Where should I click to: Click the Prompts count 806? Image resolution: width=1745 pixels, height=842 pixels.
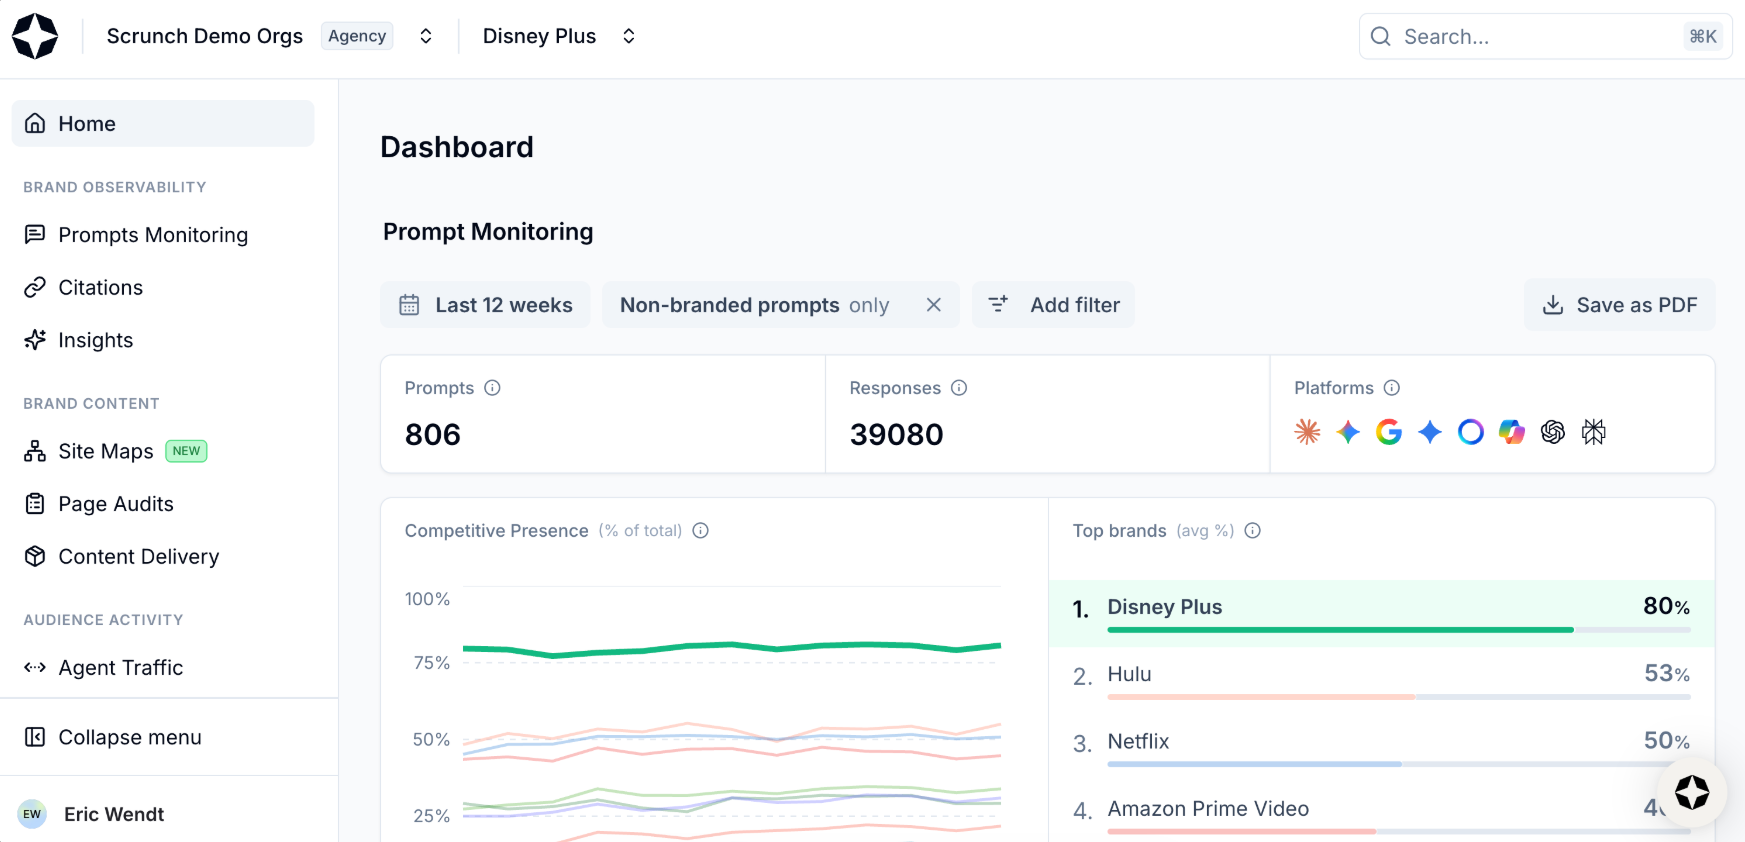tap(433, 435)
